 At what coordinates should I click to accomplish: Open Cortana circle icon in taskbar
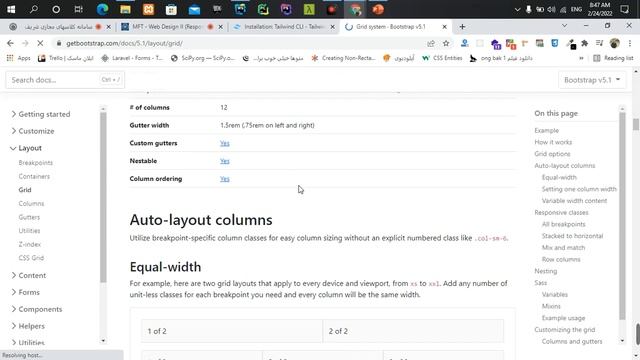pos(56,9)
